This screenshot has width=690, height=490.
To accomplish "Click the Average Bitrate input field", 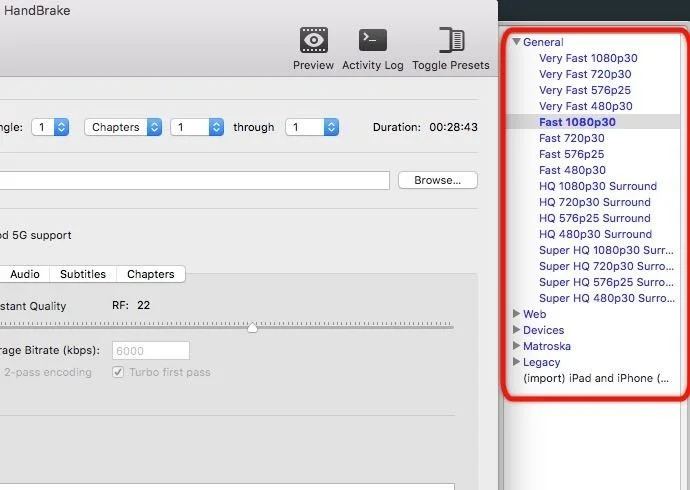I will 151,351.
